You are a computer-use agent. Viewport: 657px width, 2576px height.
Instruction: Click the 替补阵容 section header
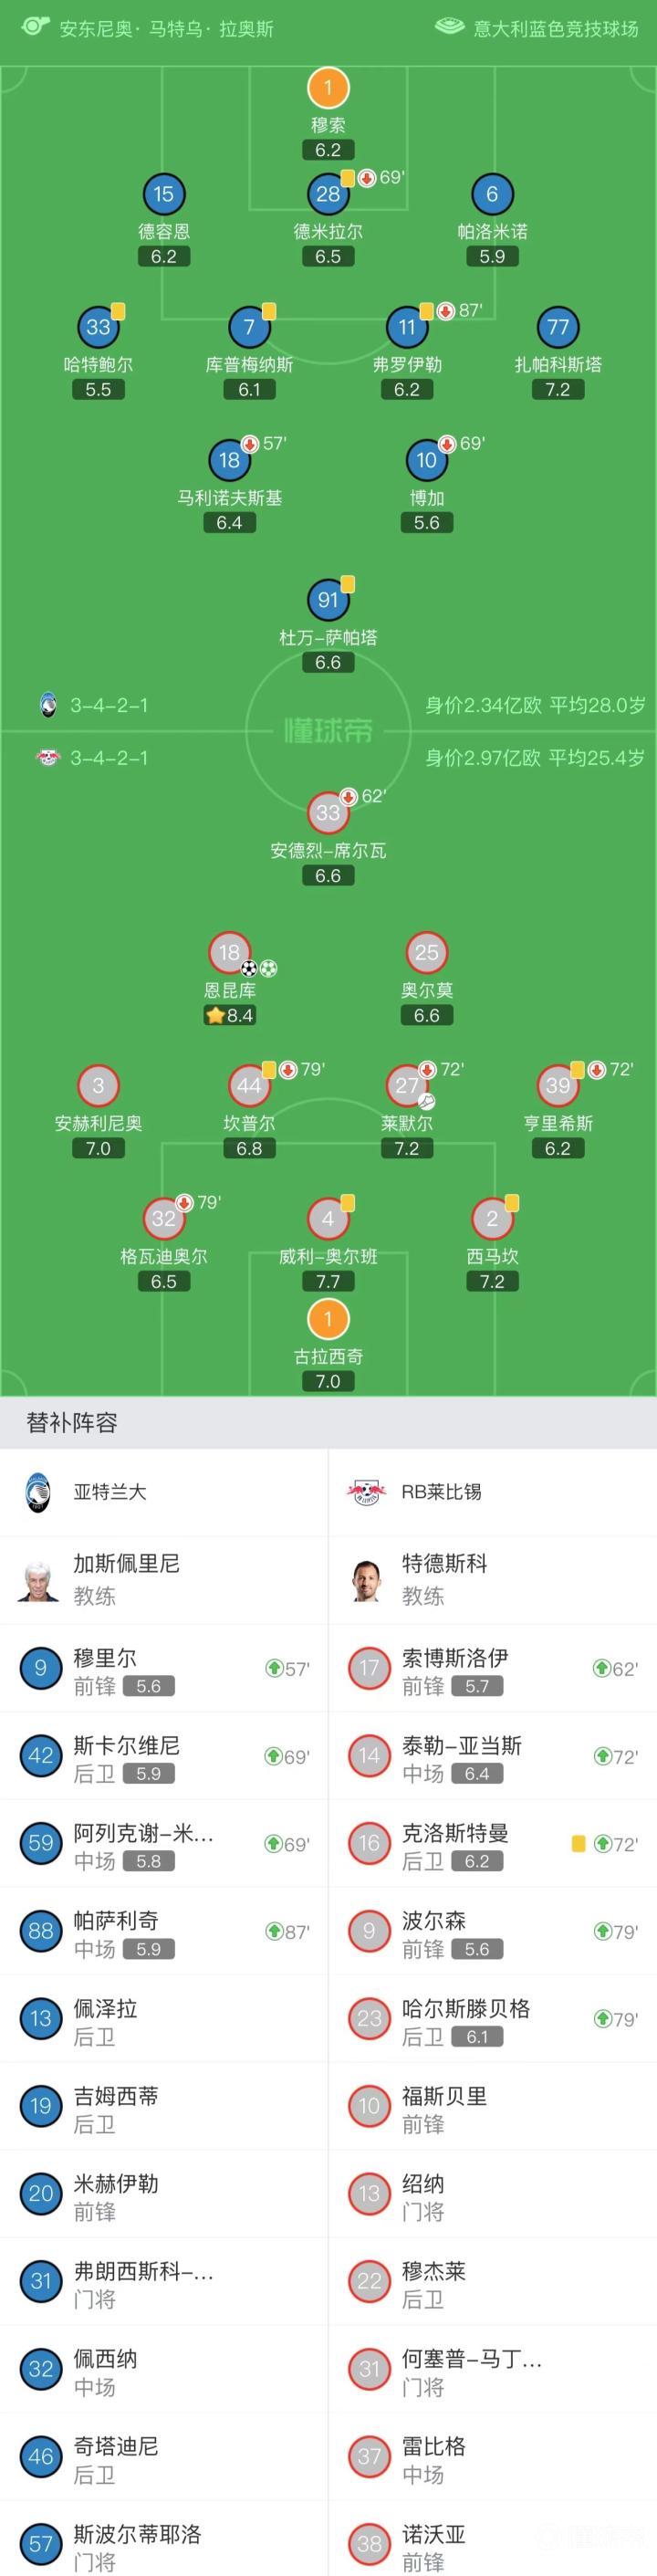click(72, 1422)
